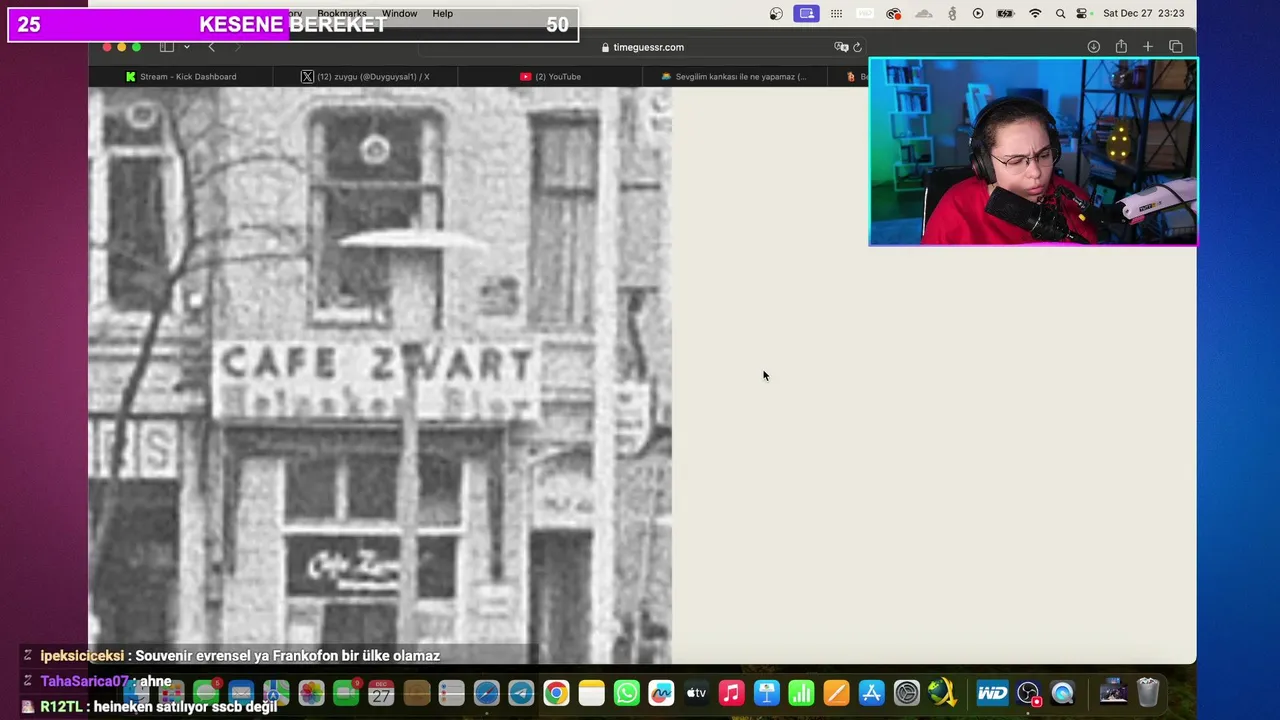Open Pages from the dock
This screenshot has height=720, width=1280.
point(837,693)
